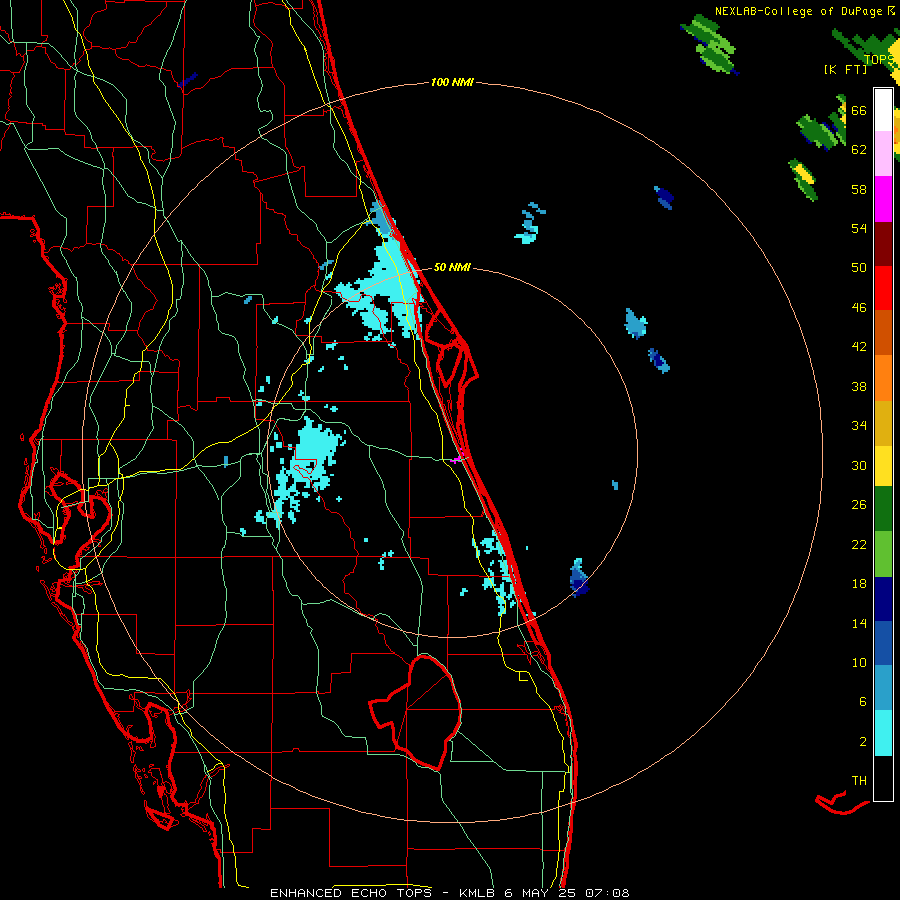The image size is (900, 900).
Task: Select the 42 scale value
Action: (859, 347)
